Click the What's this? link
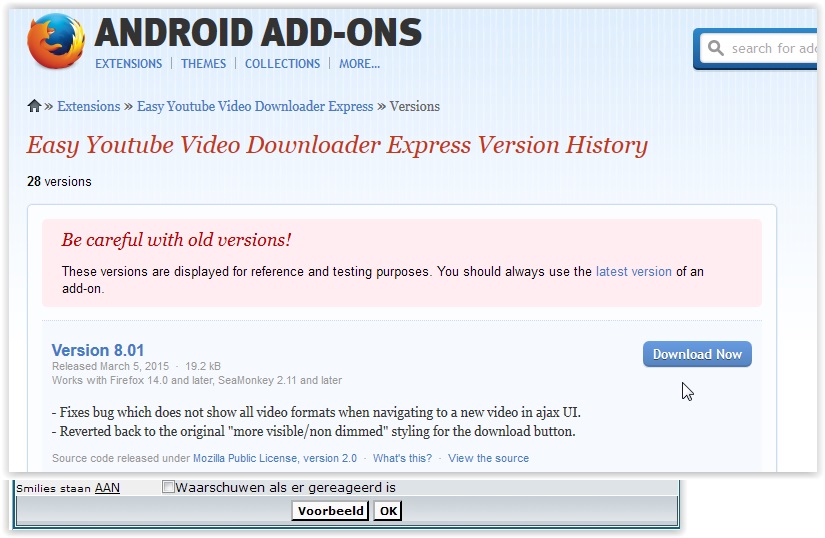 tap(402, 458)
